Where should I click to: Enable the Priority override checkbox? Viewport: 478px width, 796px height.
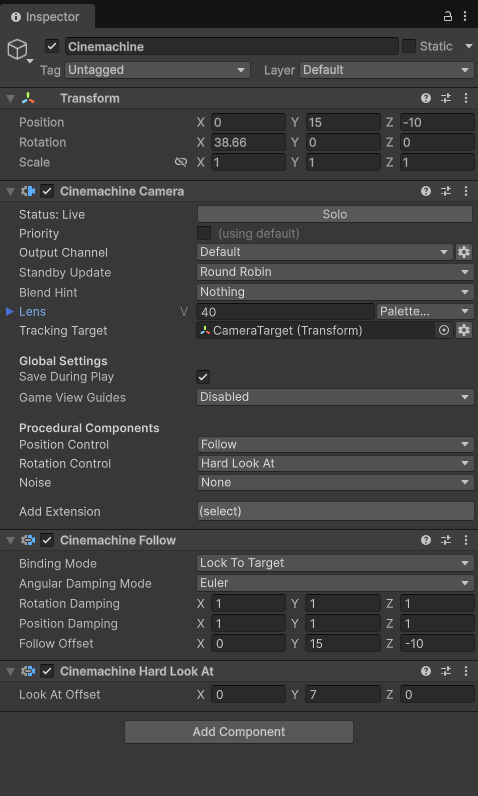point(204,233)
